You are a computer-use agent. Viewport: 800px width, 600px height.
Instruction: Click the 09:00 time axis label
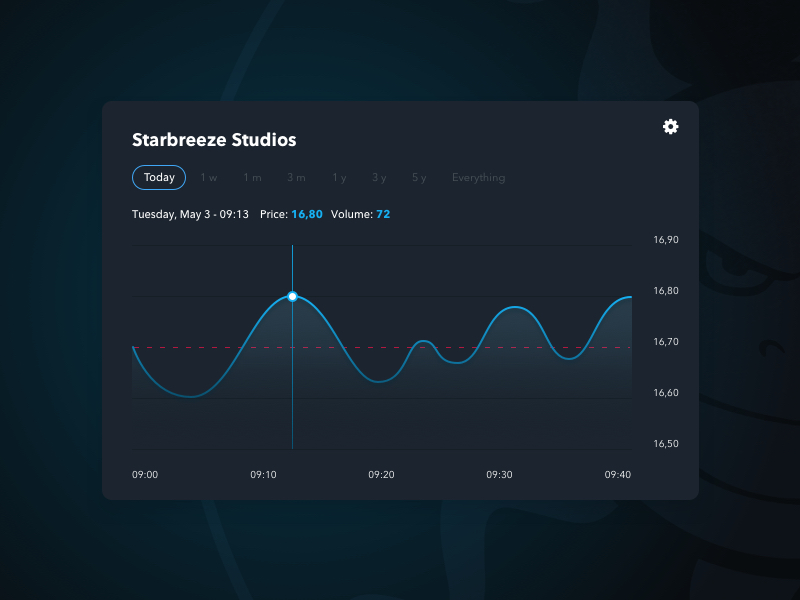[x=145, y=474]
